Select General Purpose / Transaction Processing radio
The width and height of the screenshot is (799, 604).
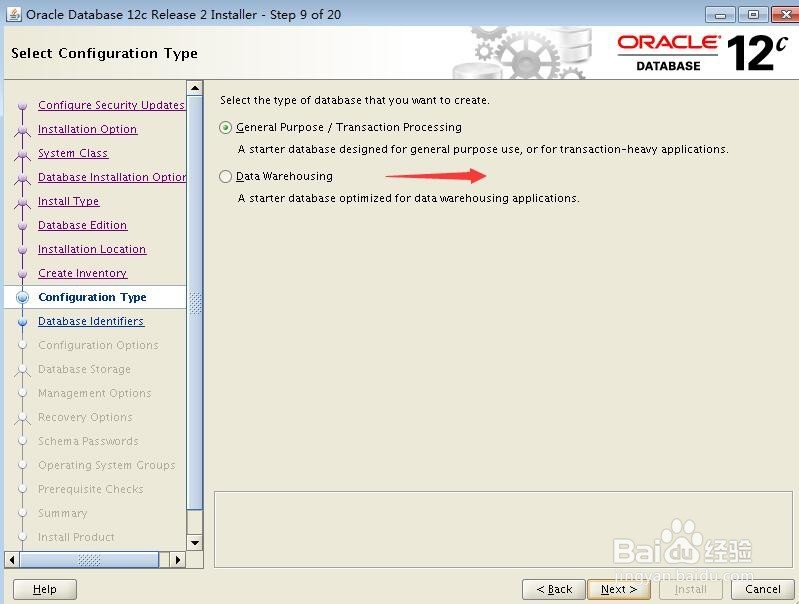(225, 127)
